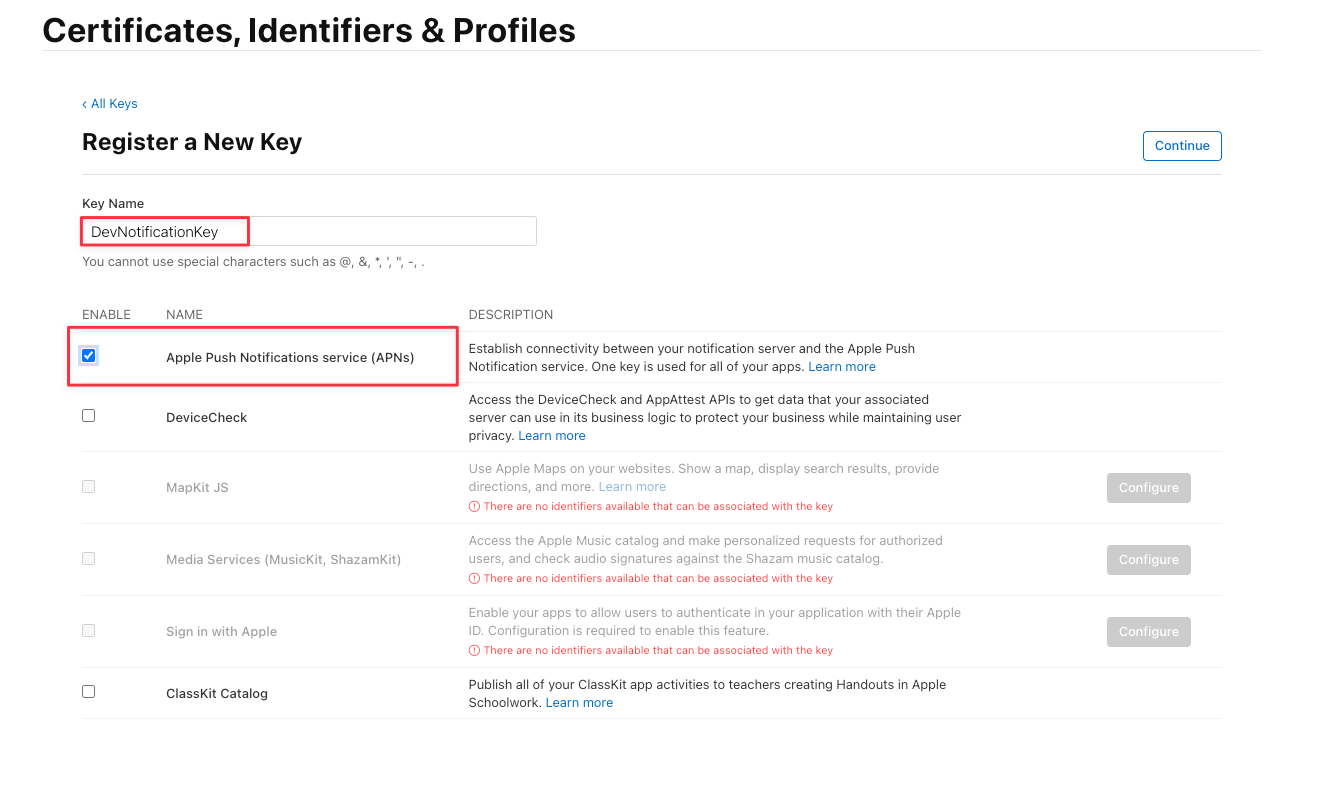This screenshot has width=1329, height=798.
Task: Open Learn more link for MapKit JS
Action: (x=632, y=487)
